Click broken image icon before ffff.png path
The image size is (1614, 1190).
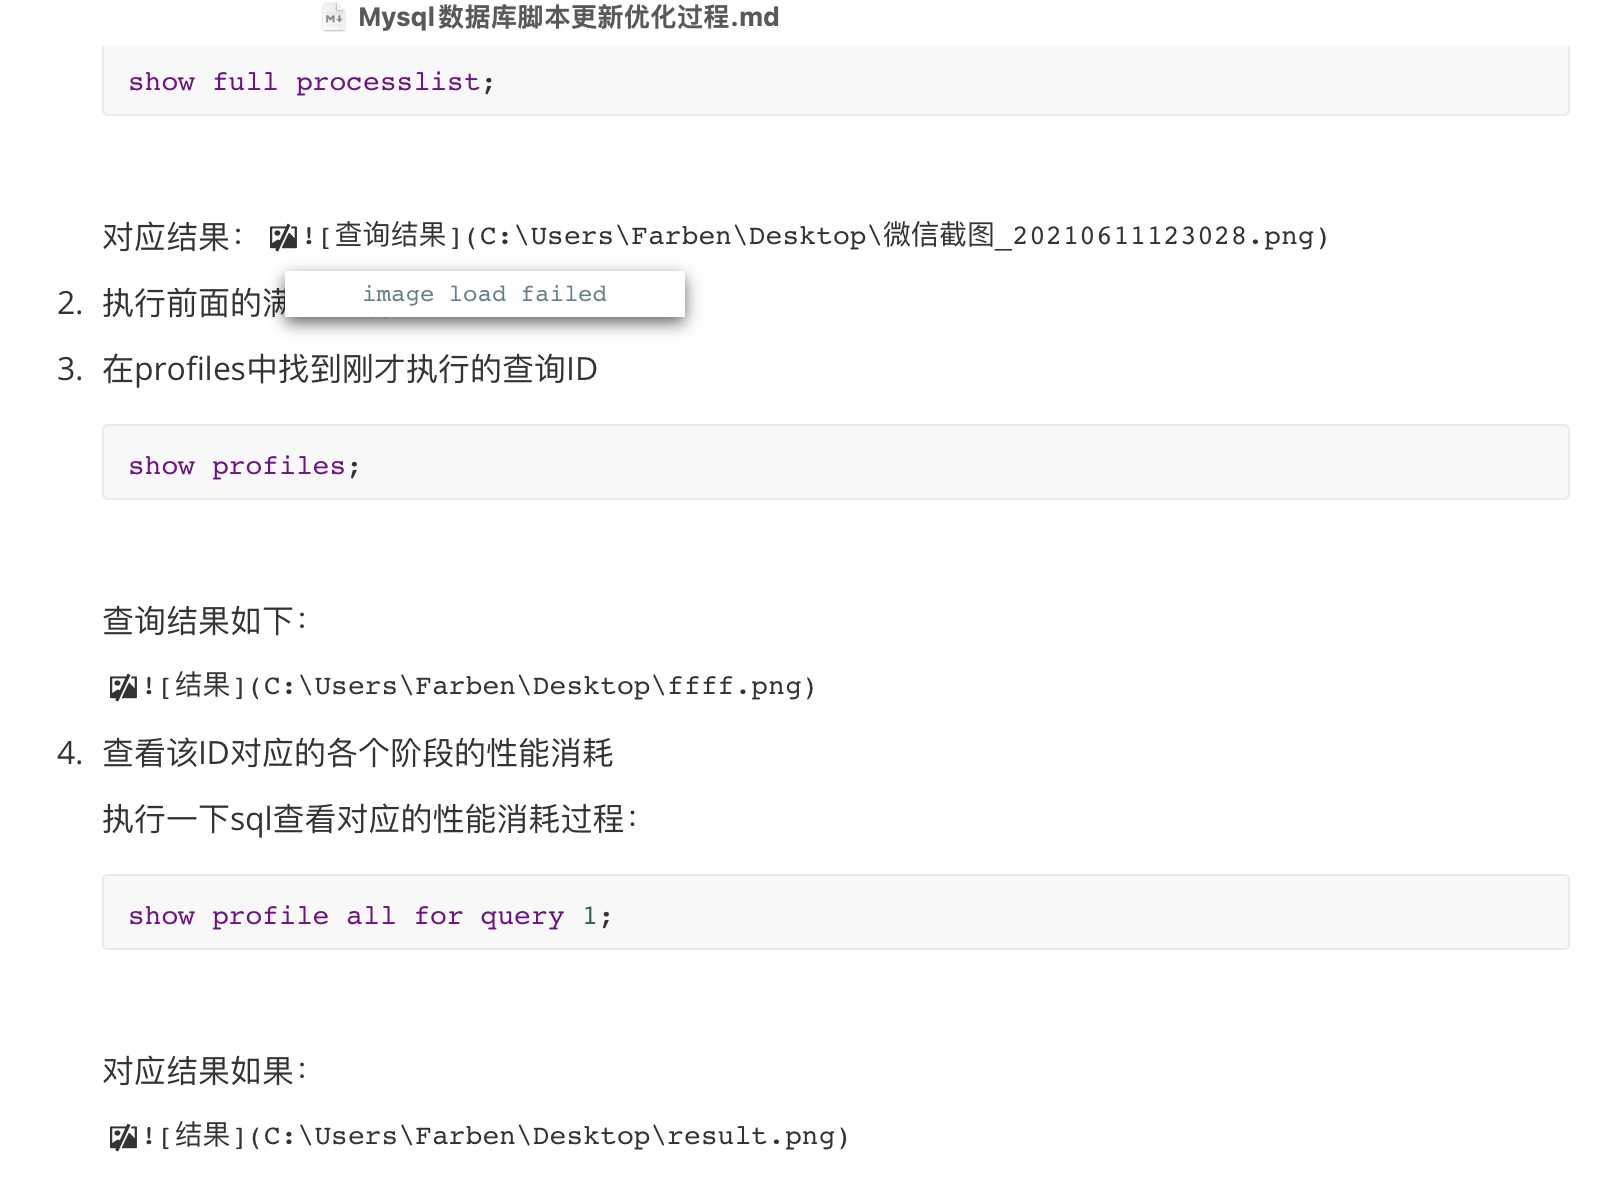(x=123, y=687)
